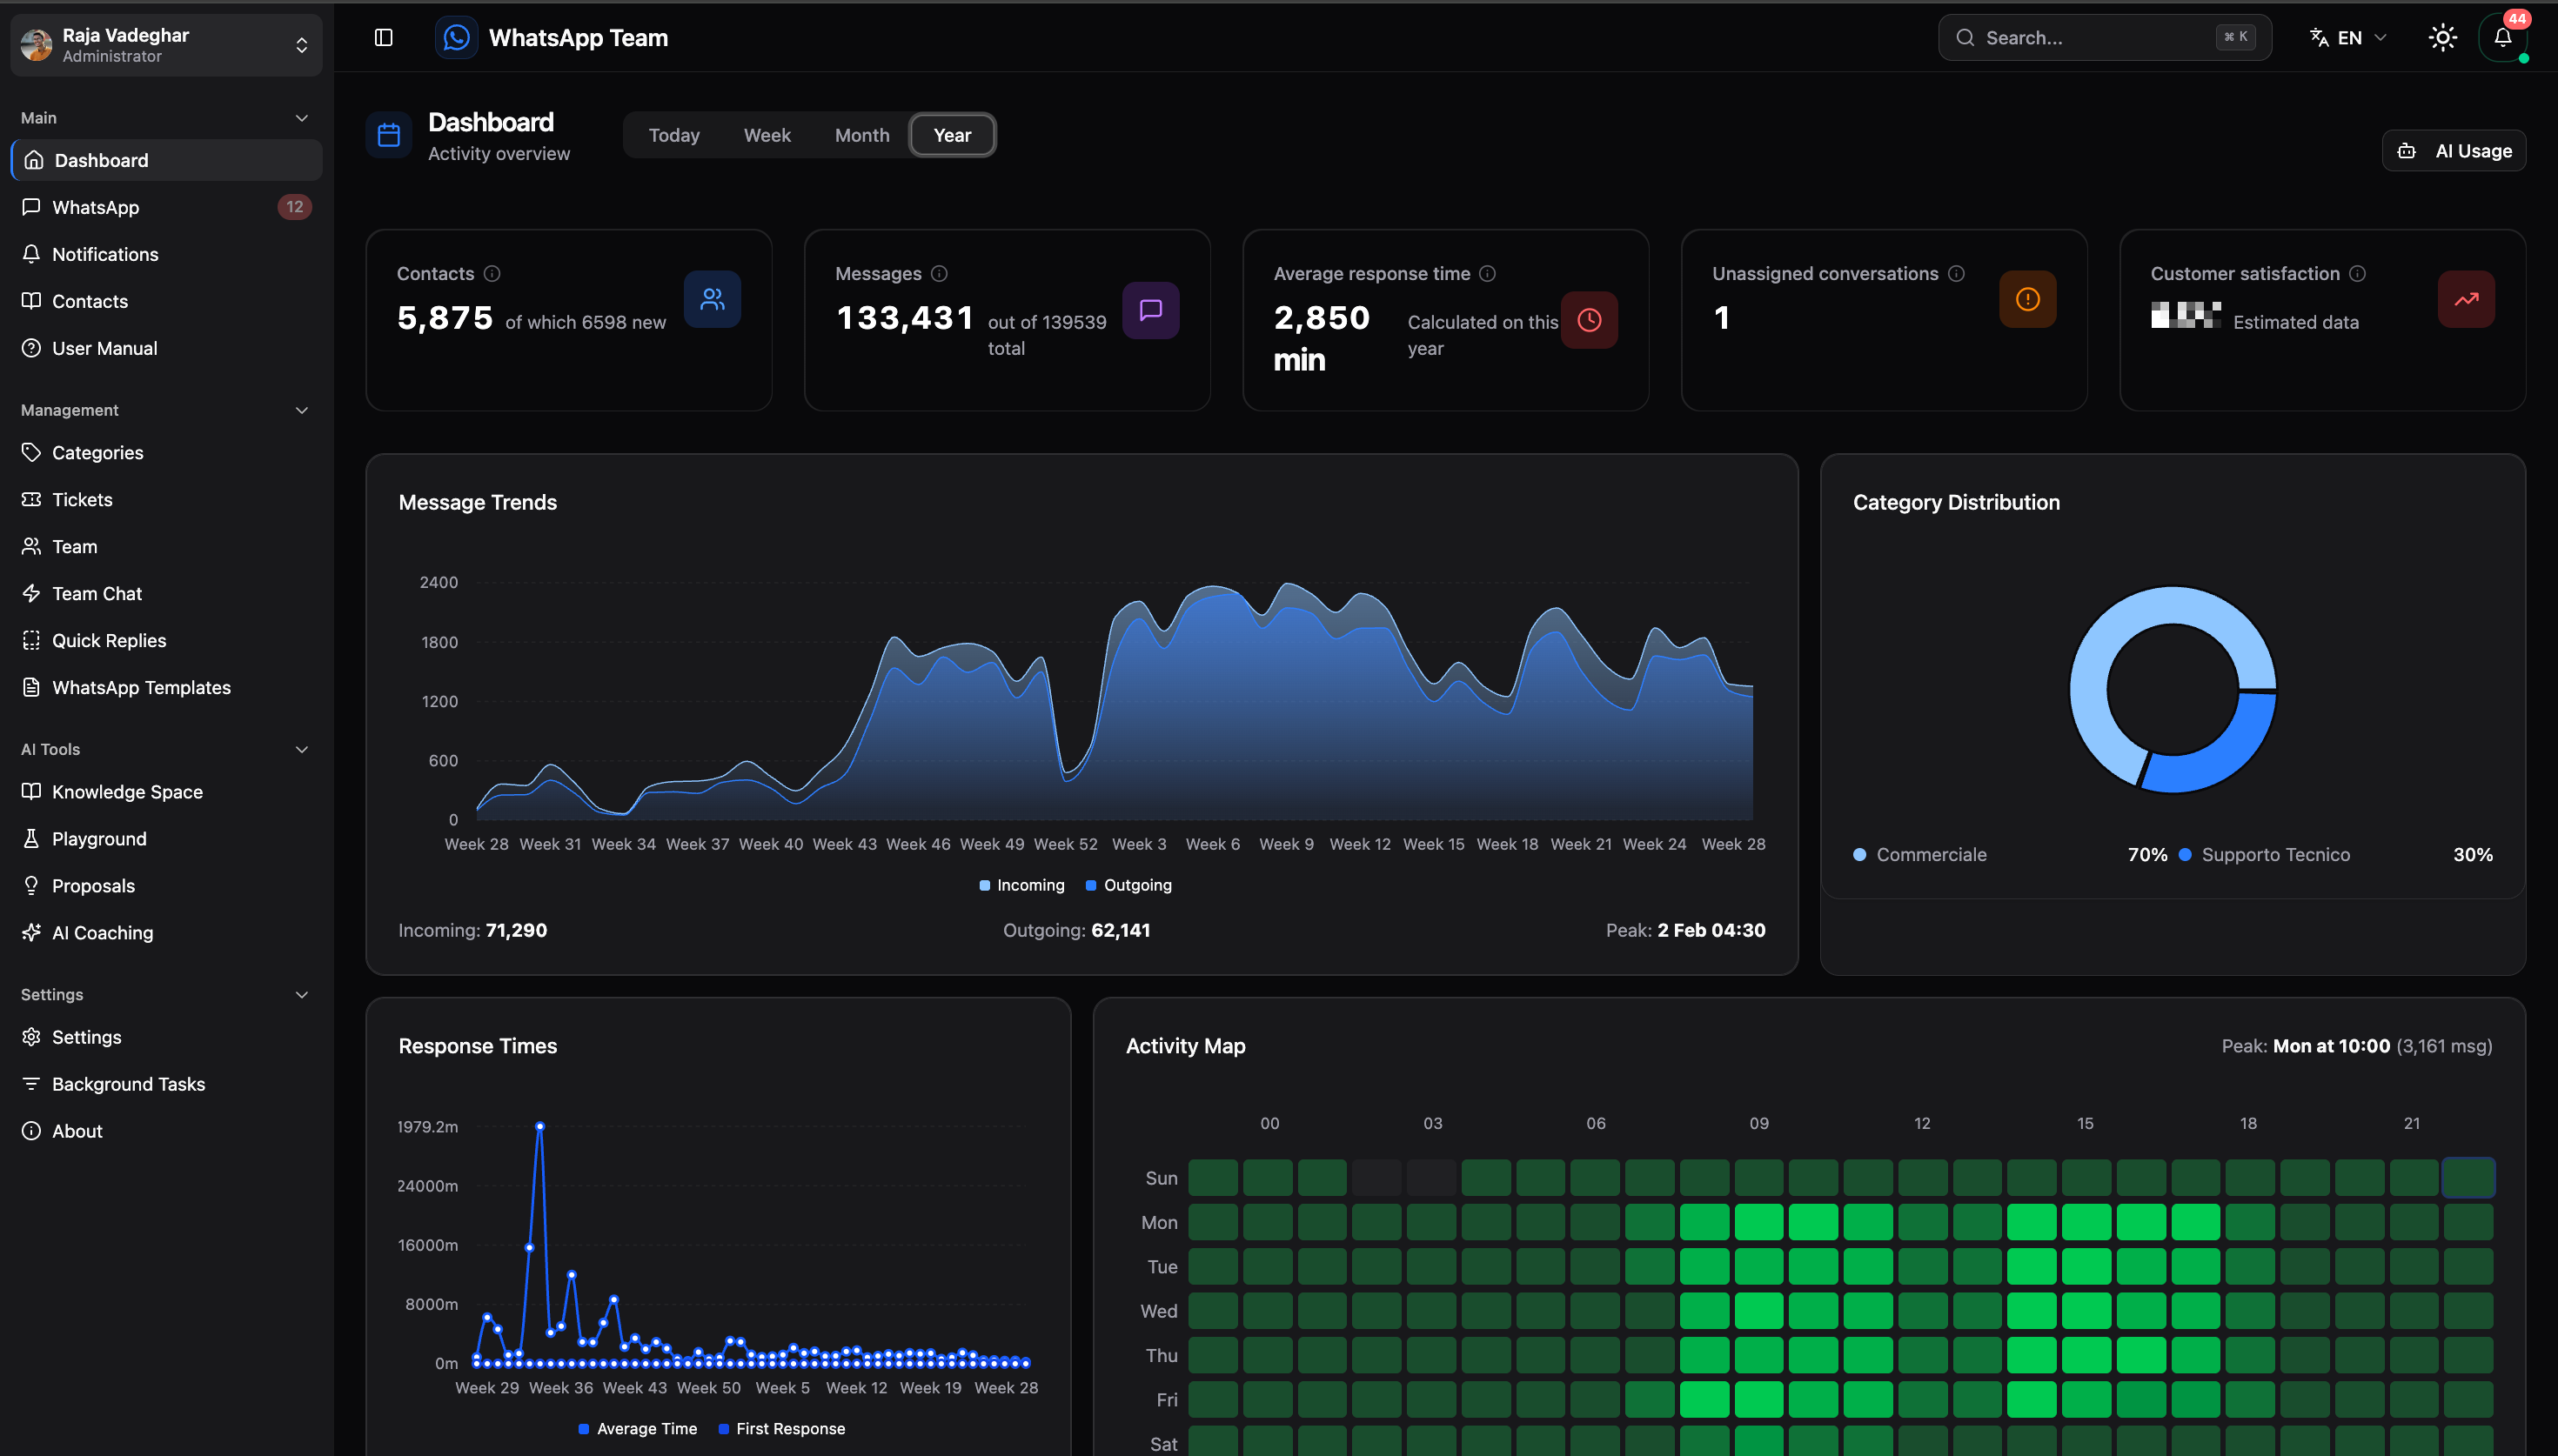Click the customer satisfaction trend icon

click(2466, 299)
